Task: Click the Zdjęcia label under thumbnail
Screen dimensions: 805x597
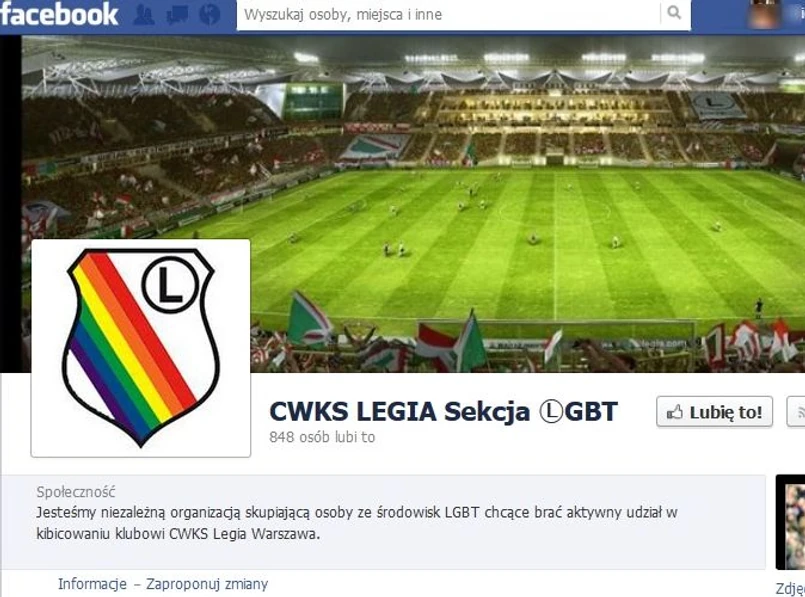Action: pos(790,589)
